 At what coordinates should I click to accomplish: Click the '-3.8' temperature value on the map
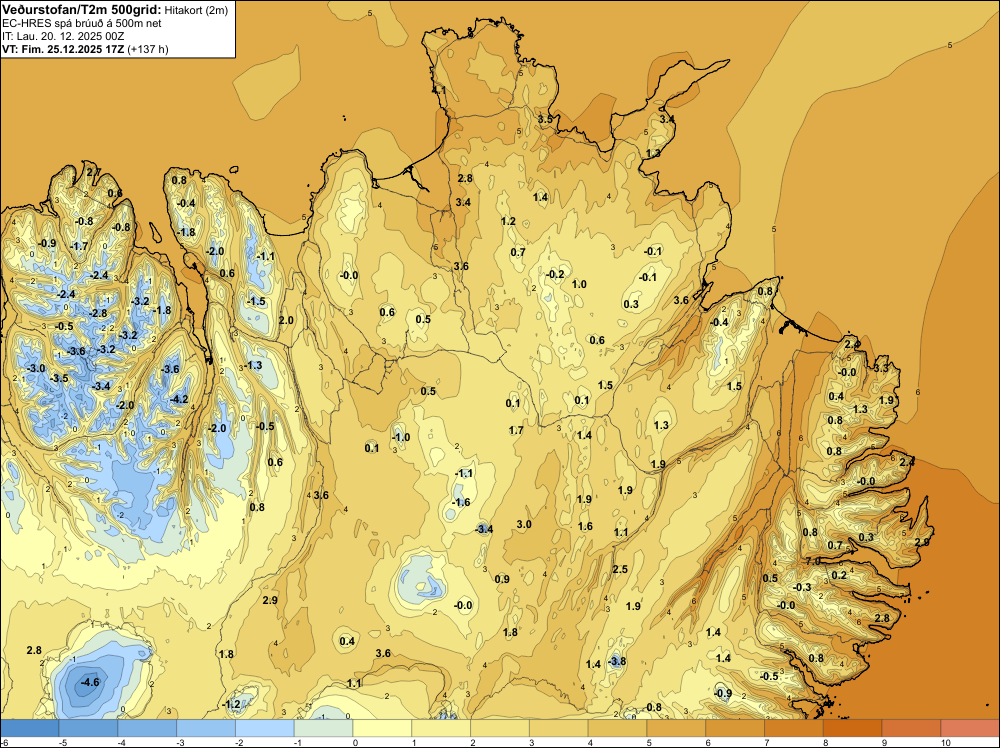tap(617, 662)
